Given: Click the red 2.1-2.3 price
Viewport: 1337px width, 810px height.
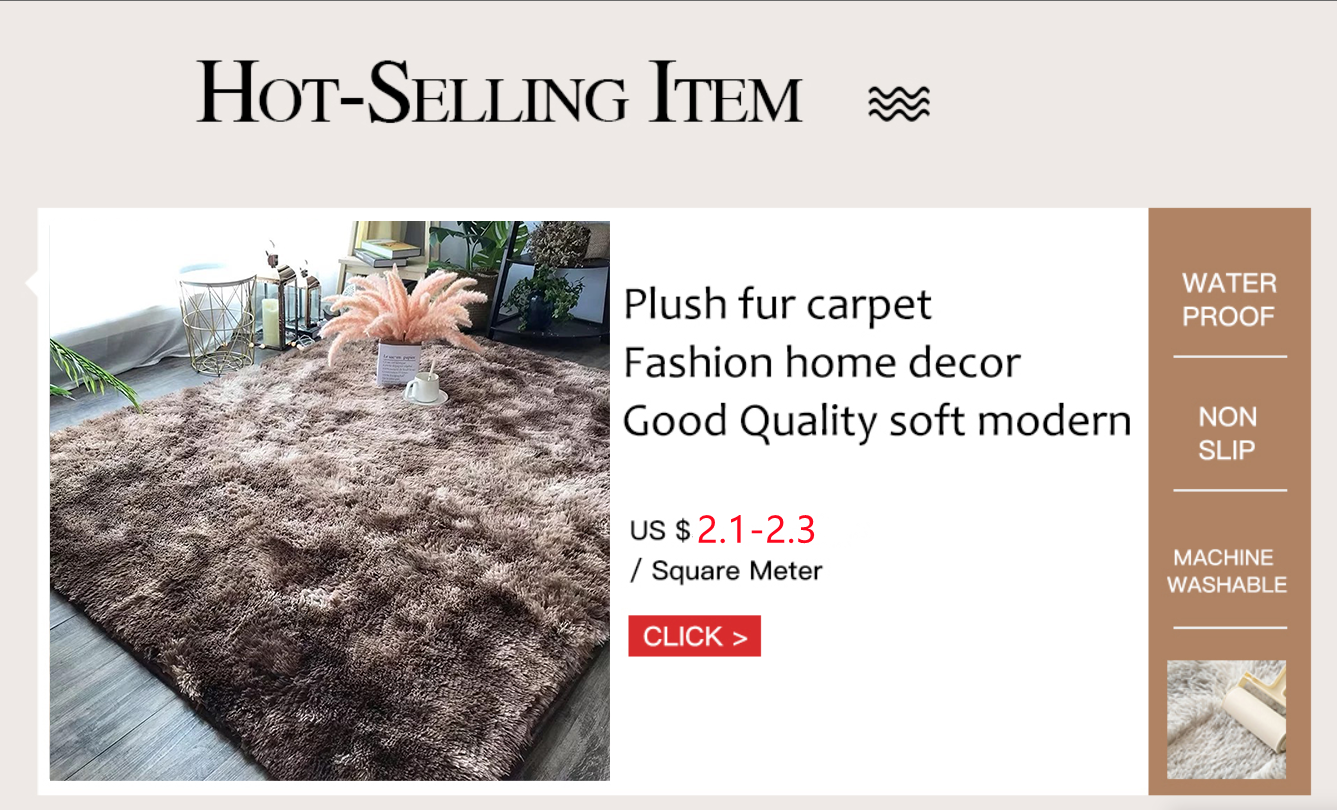Looking at the screenshot, I should [x=756, y=530].
